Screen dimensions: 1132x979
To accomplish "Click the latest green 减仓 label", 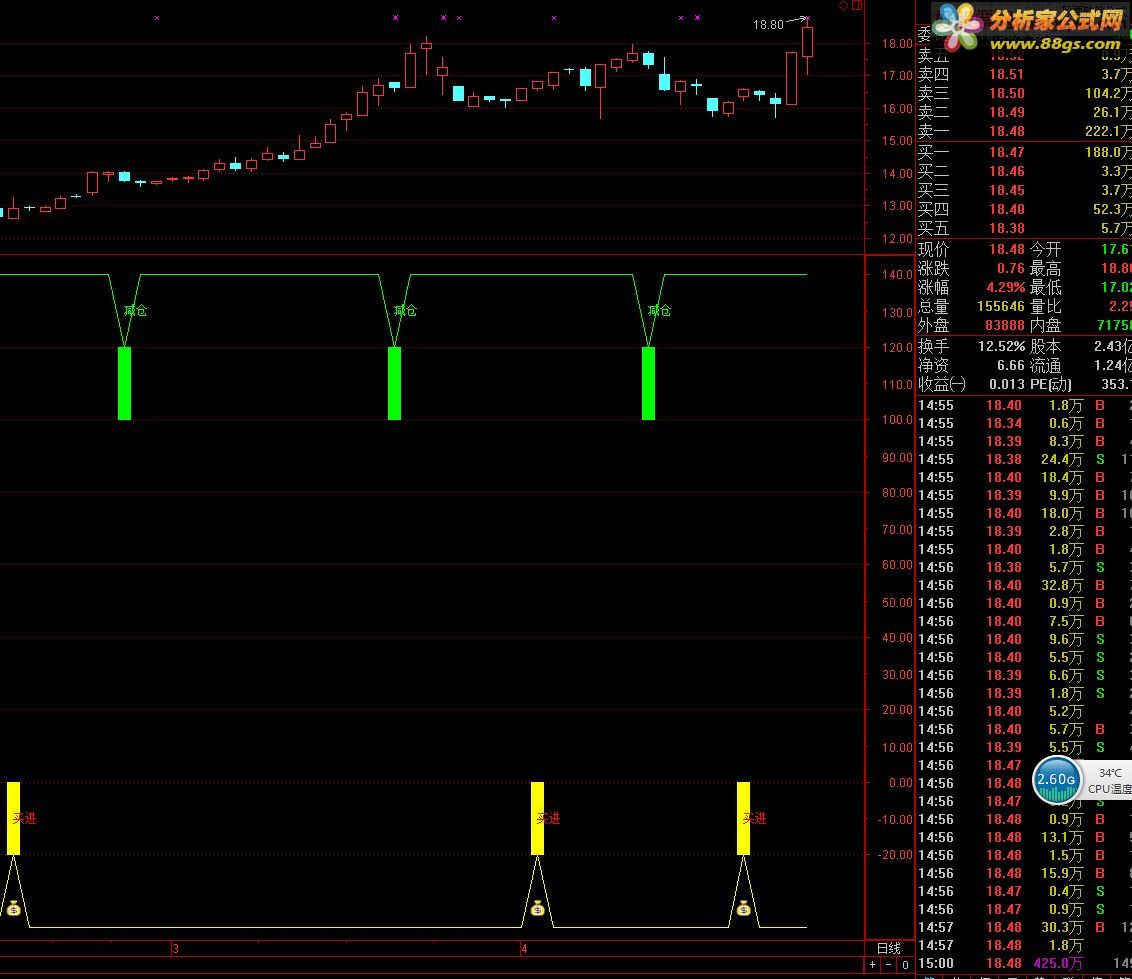I will pos(659,310).
